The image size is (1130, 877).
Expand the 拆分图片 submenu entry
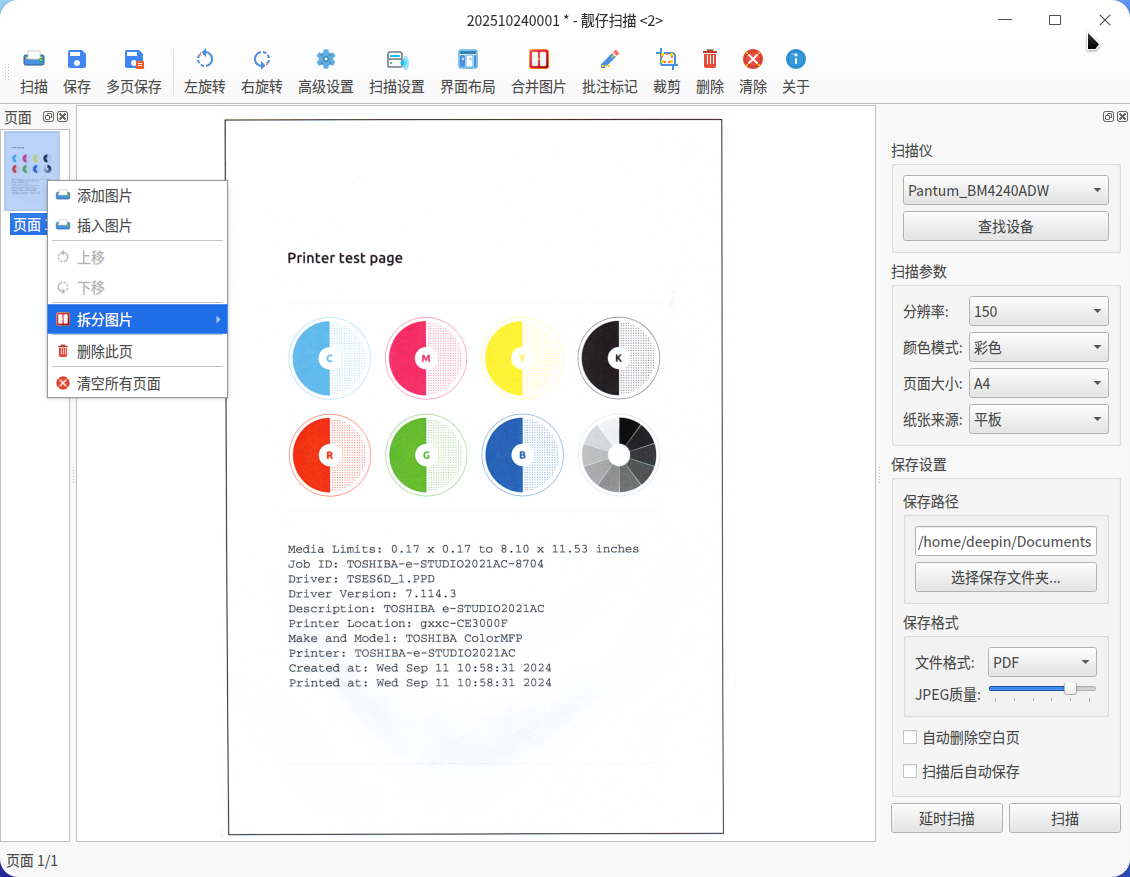click(138, 319)
